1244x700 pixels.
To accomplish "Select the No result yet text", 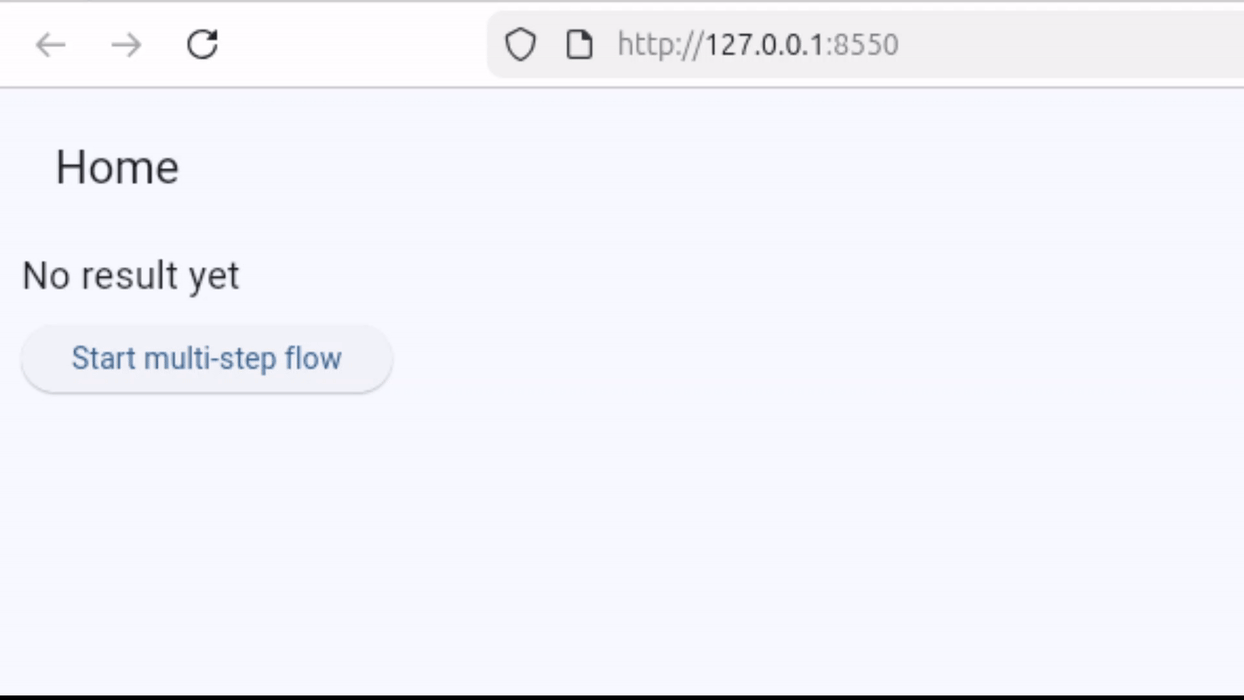I will 131,275.
